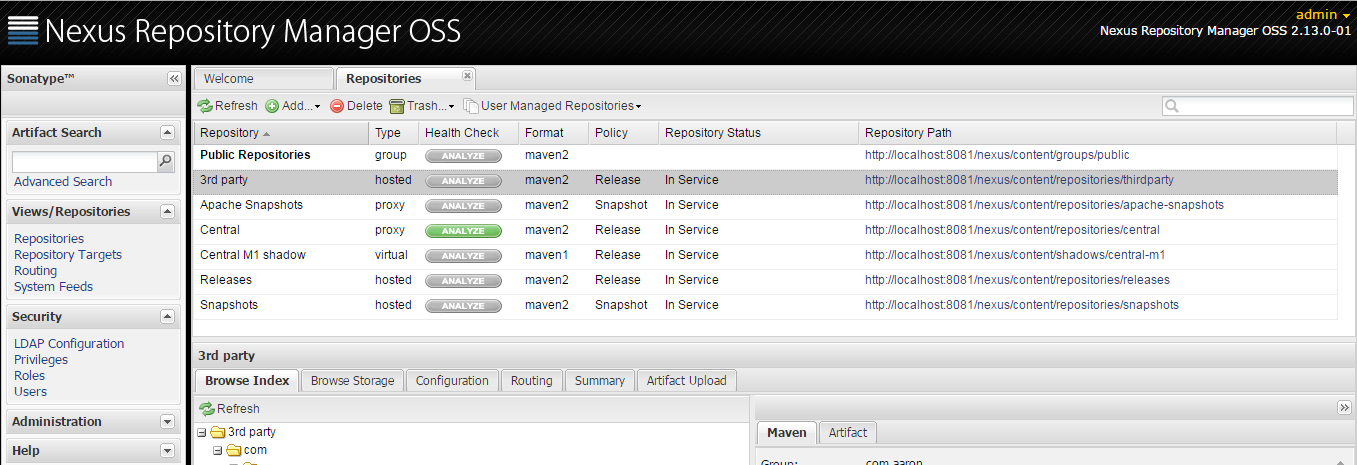Viewport: 1357px width, 465px height.
Task: Open the Repositories link in the sidebar
Action: [49, 239]
